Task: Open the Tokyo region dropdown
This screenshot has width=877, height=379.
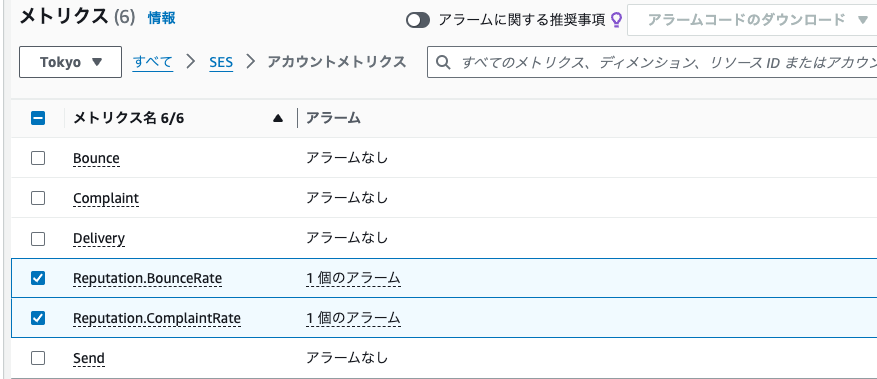Action: [70, 62]
